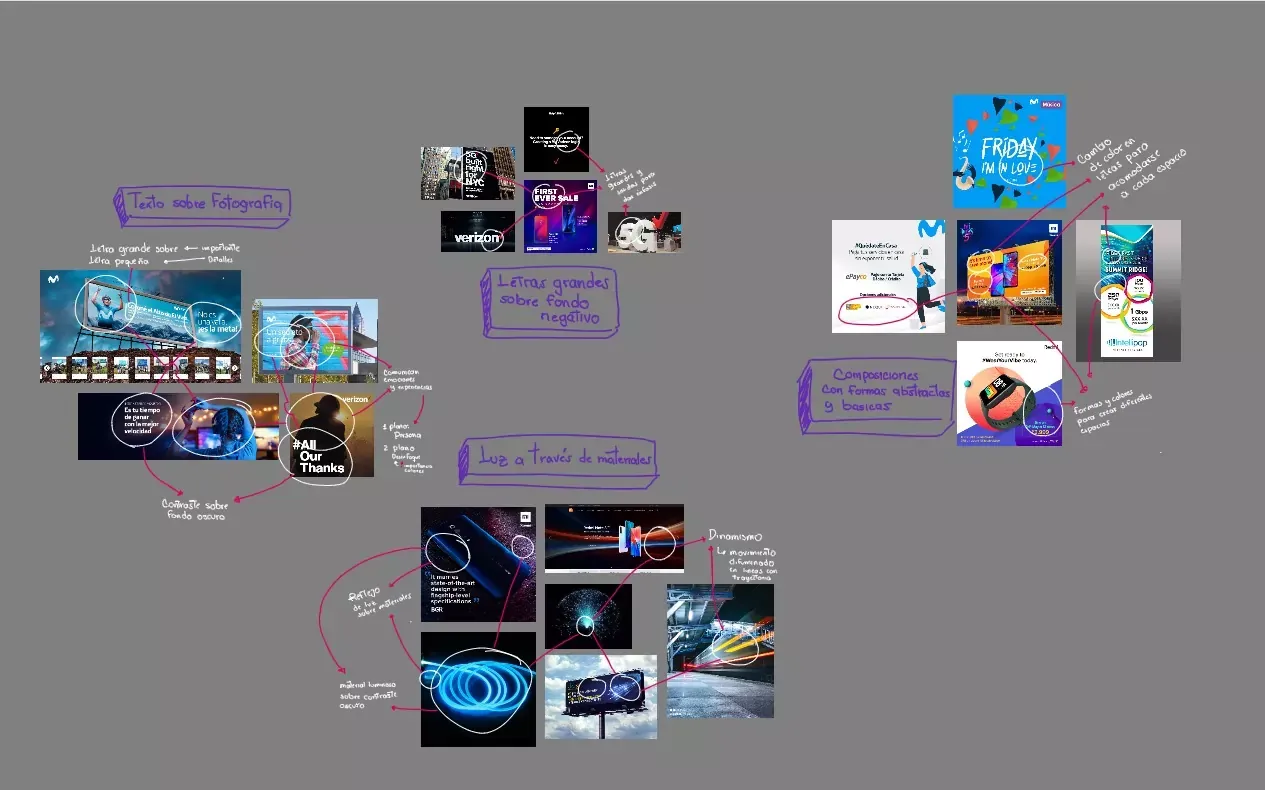The width and height of the screenshot is (1265, 790).
Task: Click the website screenshot with orange light streaks
Action: coord(614,538)
